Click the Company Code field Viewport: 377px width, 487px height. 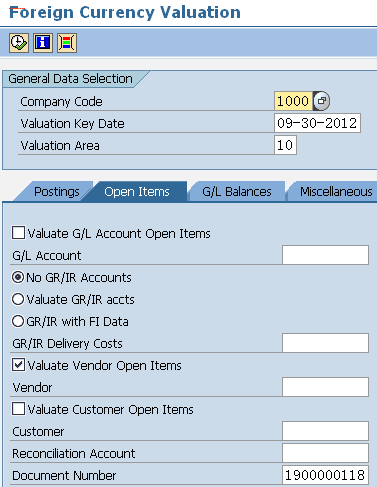[293, 101]
